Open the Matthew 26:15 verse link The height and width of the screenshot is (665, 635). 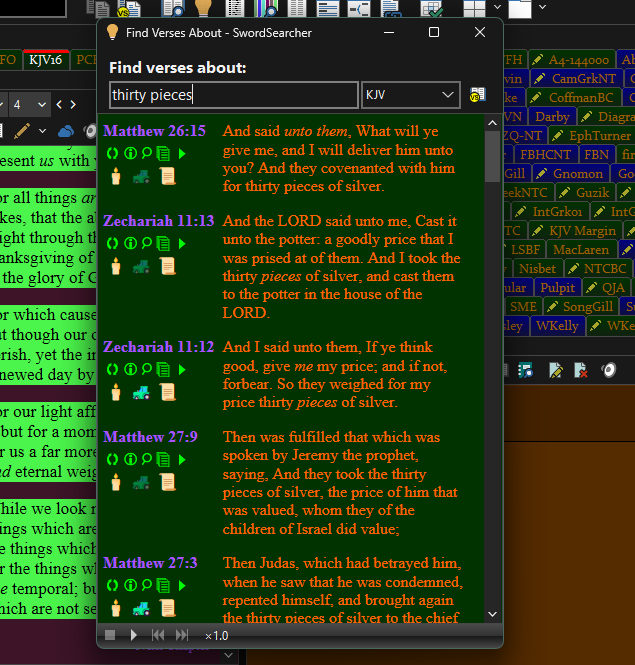click(x=154, y=131)
